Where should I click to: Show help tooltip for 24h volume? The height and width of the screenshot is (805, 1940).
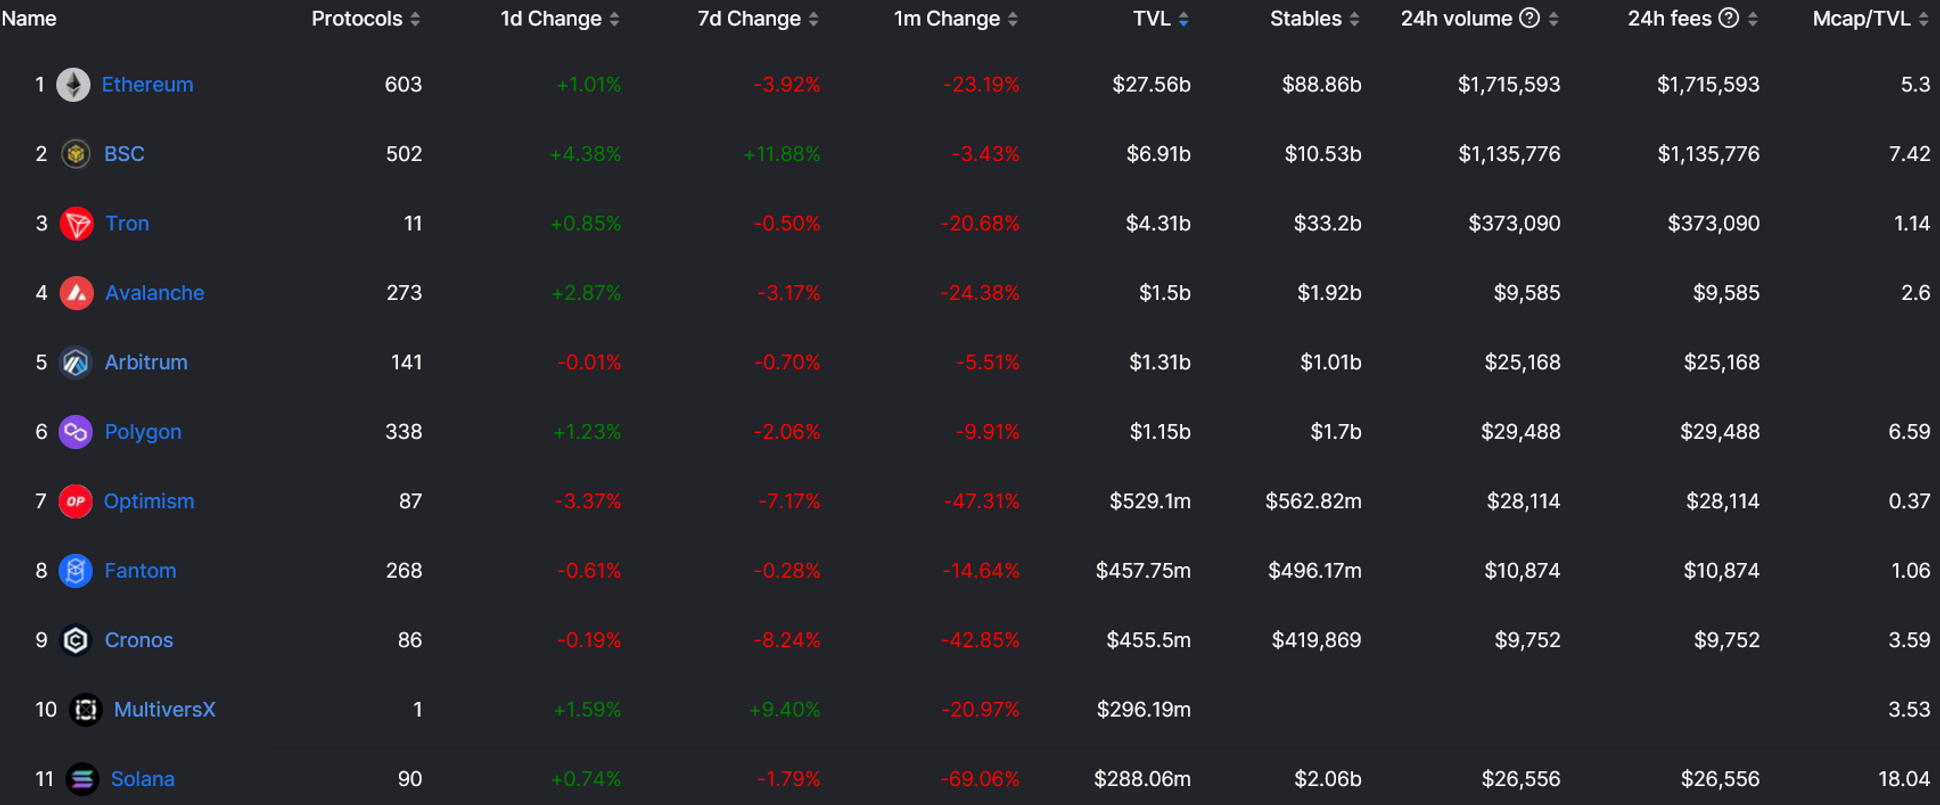(1529, 18)
